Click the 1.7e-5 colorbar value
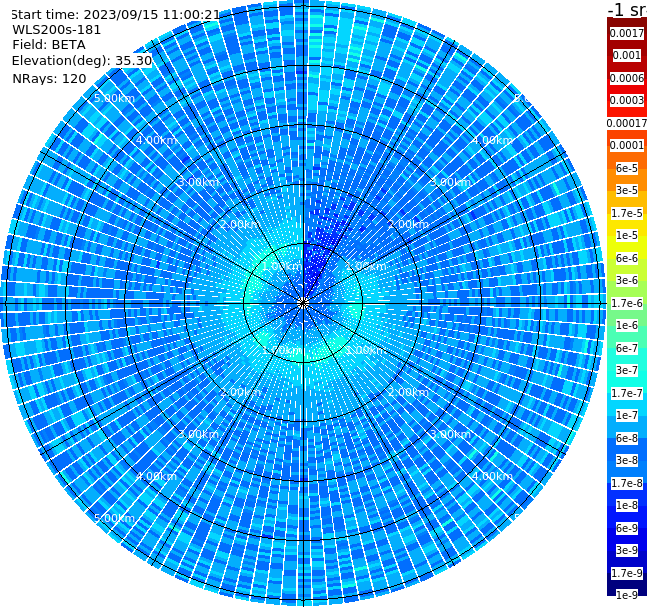 coord(627,213)
